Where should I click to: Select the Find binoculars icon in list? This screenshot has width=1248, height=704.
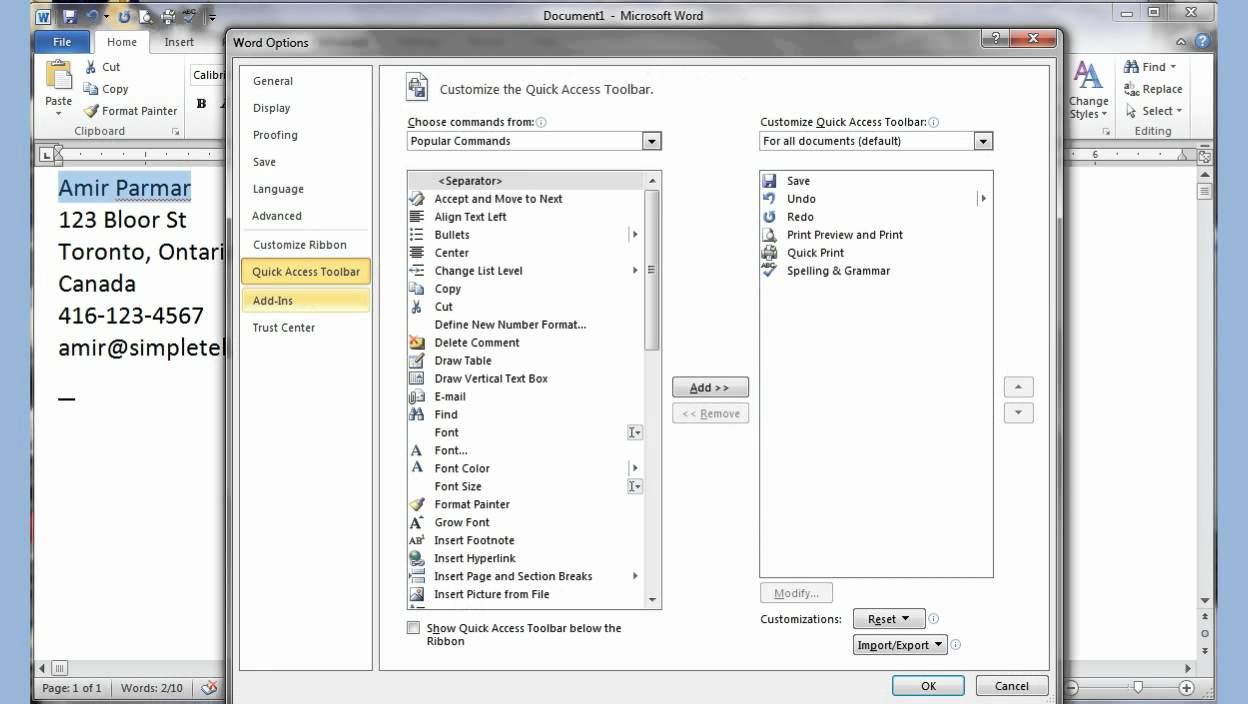click(417, 415)
